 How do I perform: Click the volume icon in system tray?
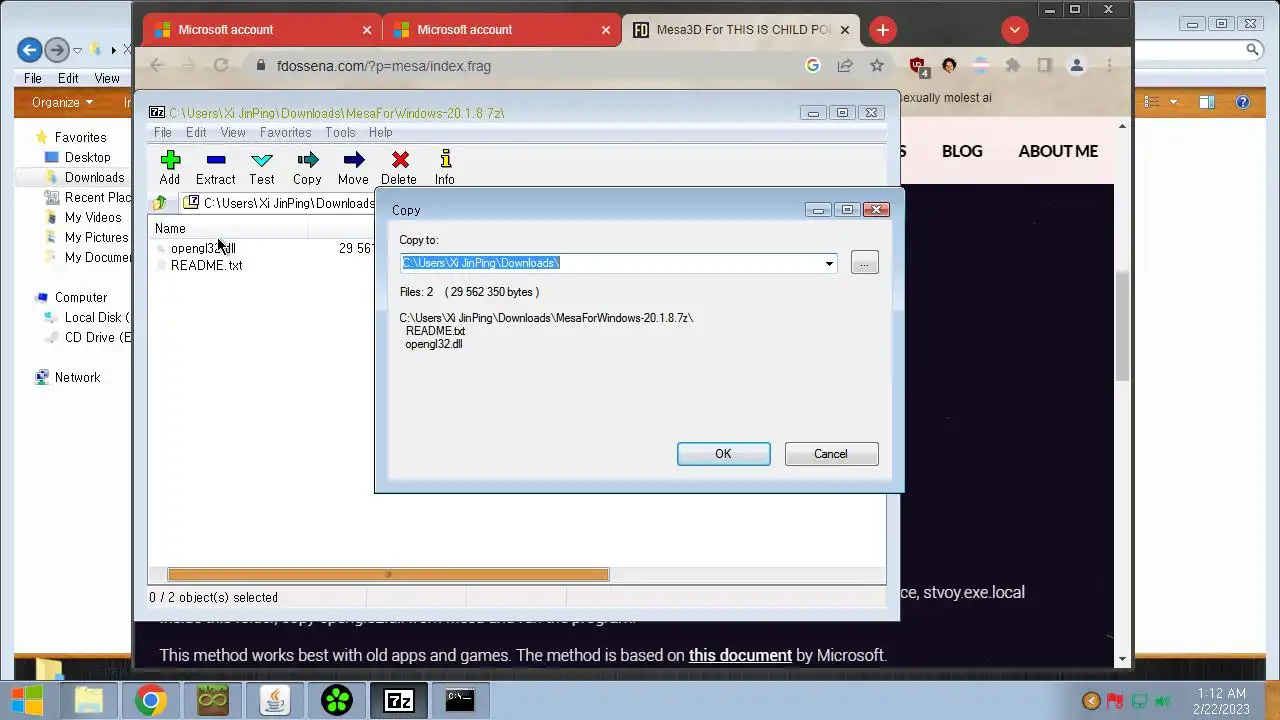[1162, 701]
